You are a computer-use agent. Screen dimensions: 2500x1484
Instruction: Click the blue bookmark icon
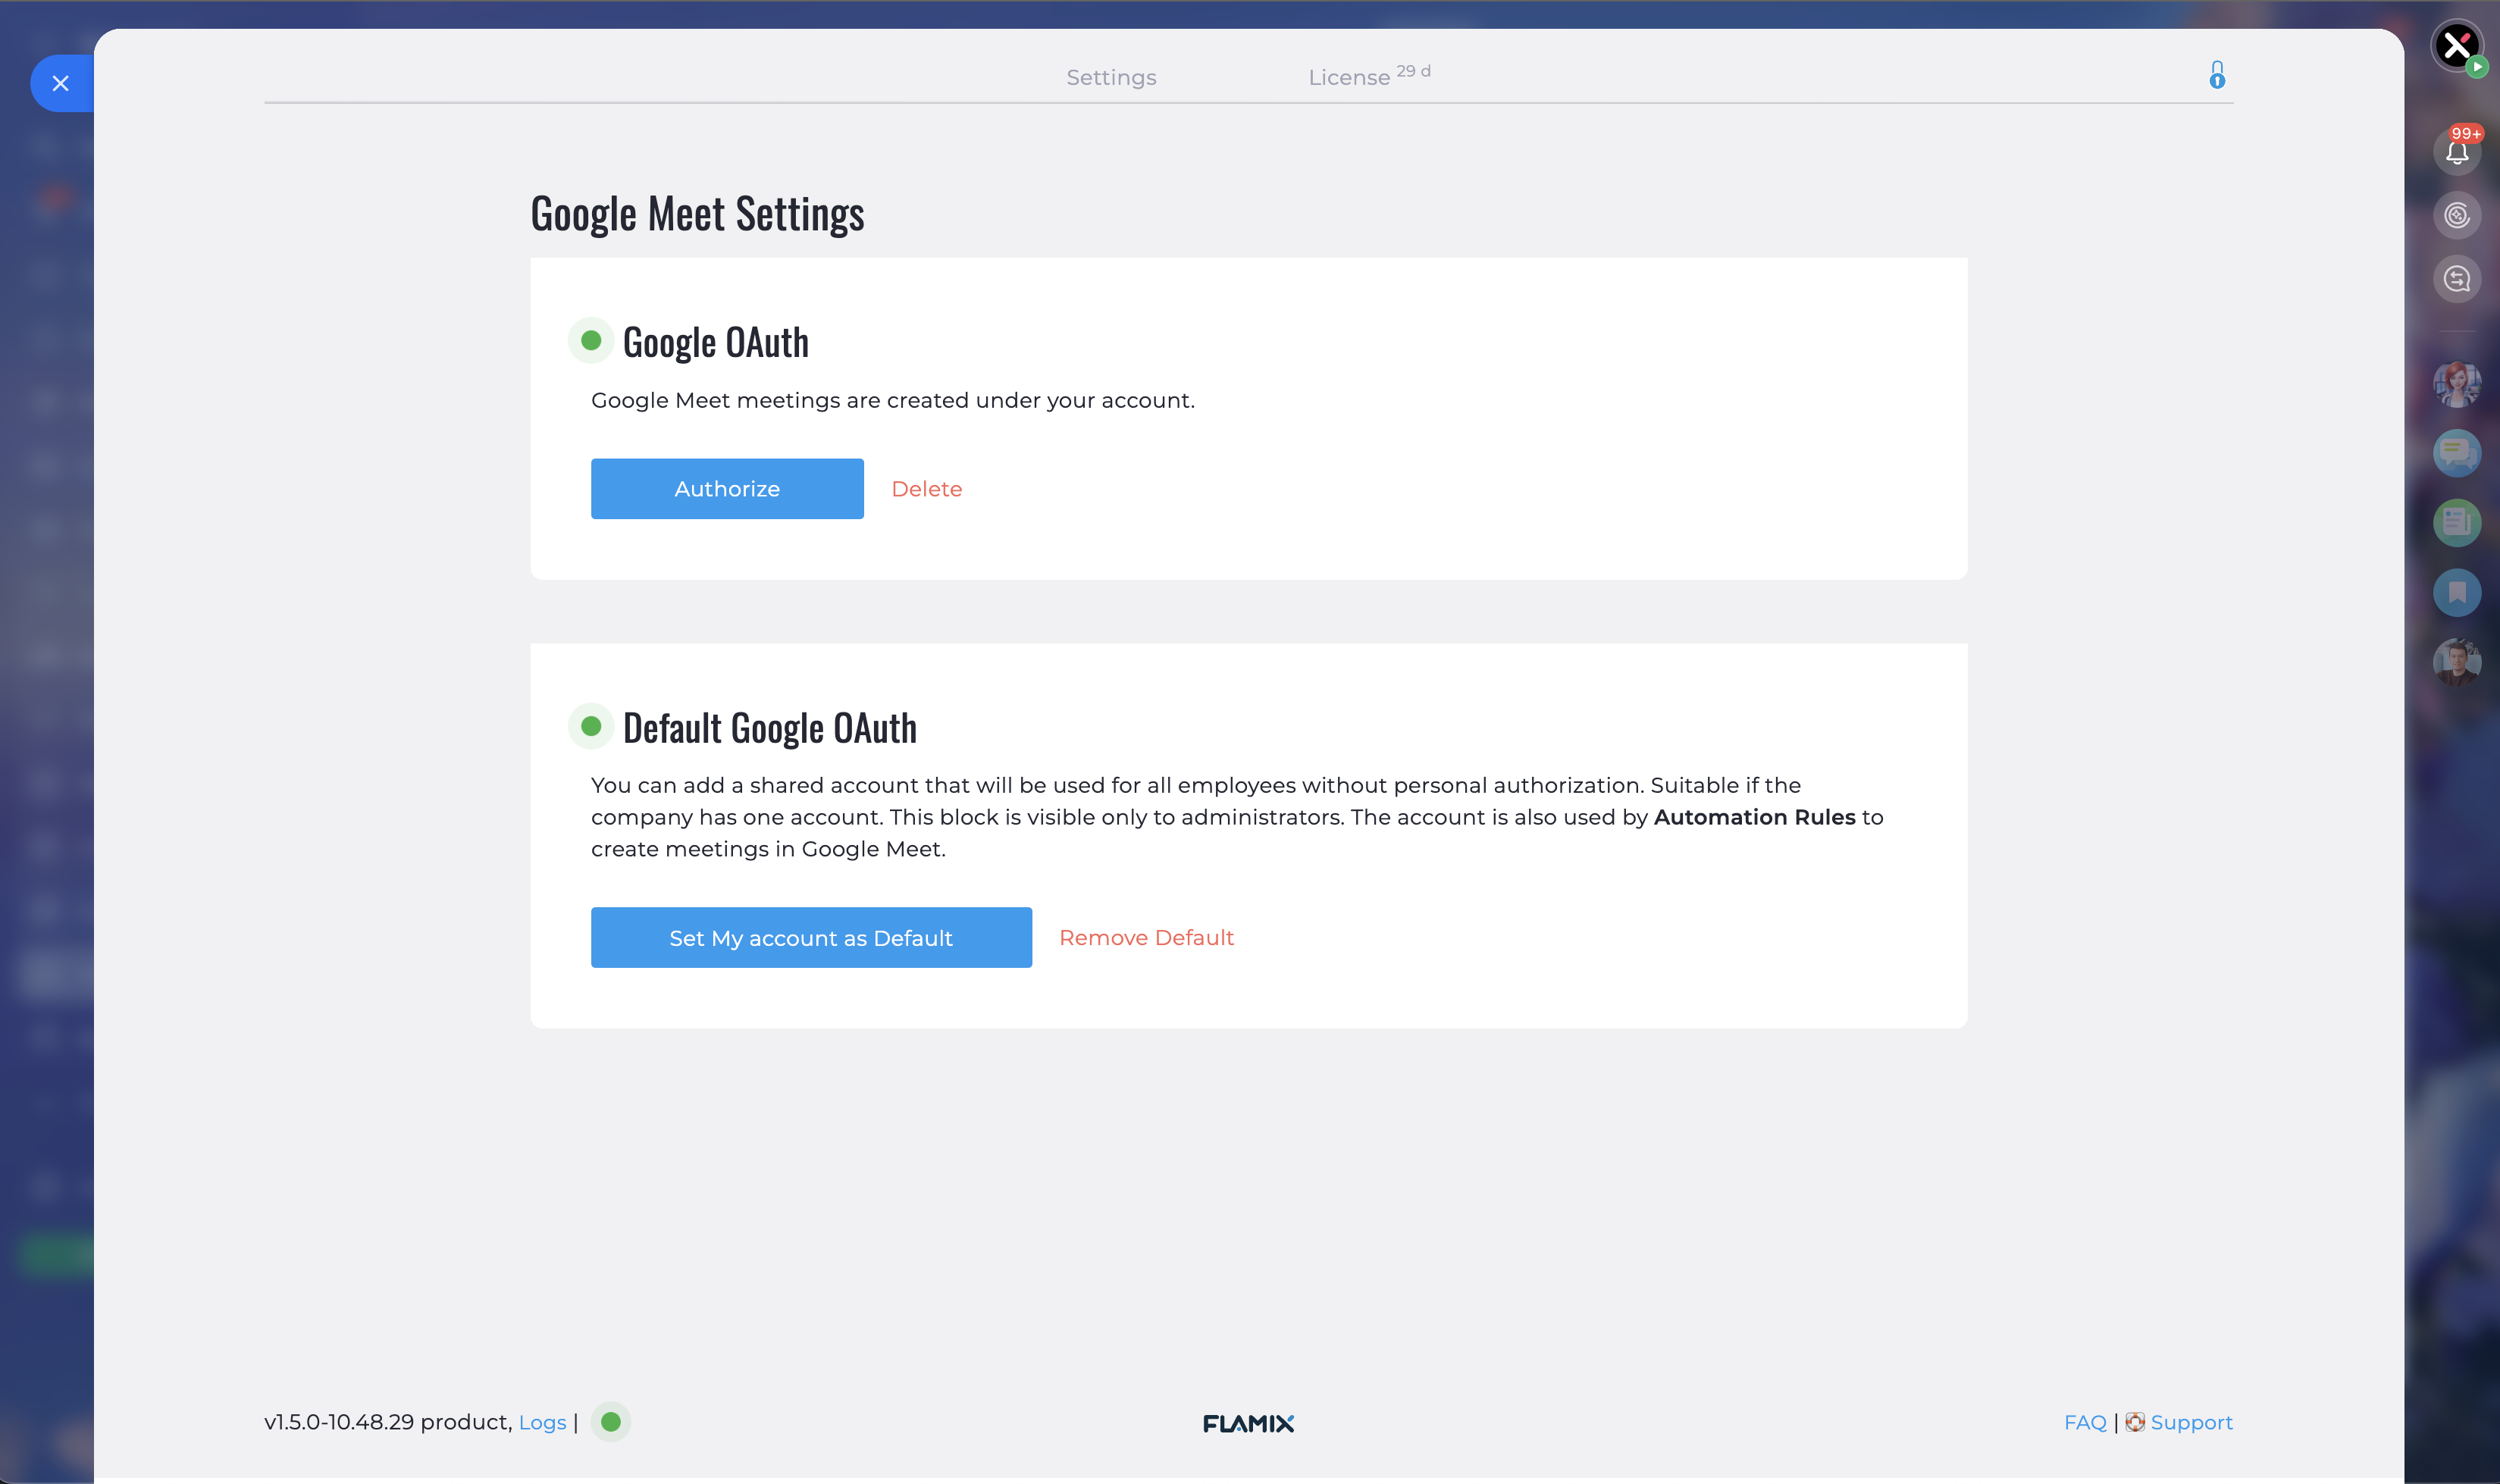pyautogui.click(x=2456, y=593)
